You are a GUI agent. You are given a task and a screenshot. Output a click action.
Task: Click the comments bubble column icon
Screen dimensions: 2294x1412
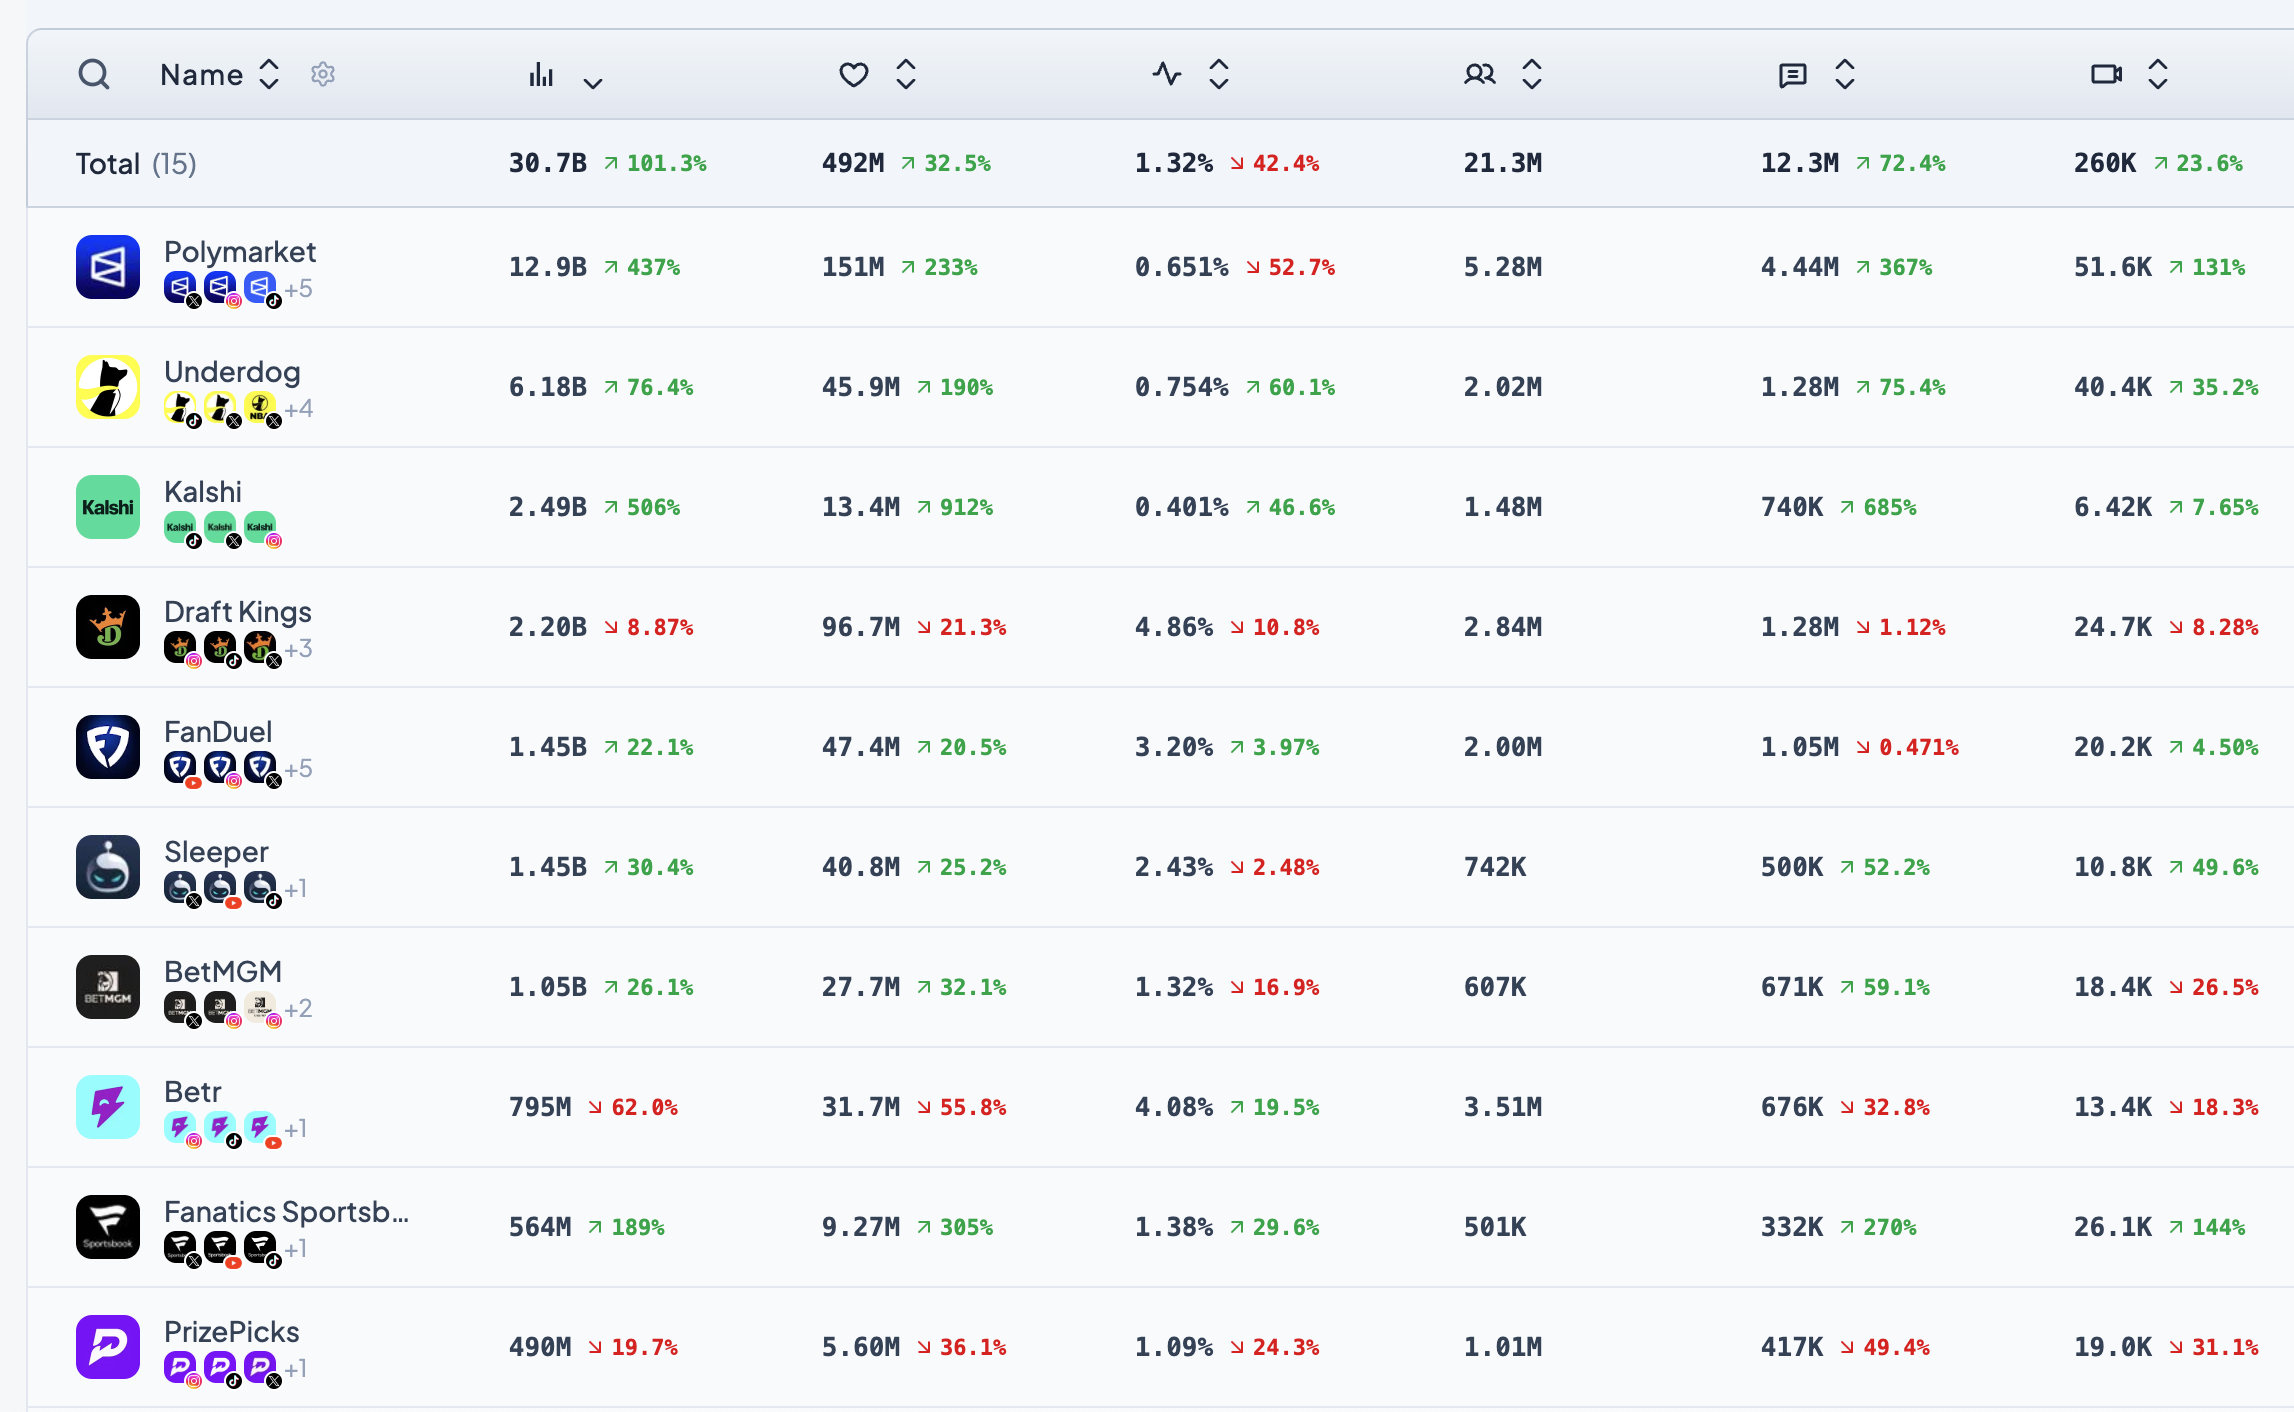point(1792,75)
